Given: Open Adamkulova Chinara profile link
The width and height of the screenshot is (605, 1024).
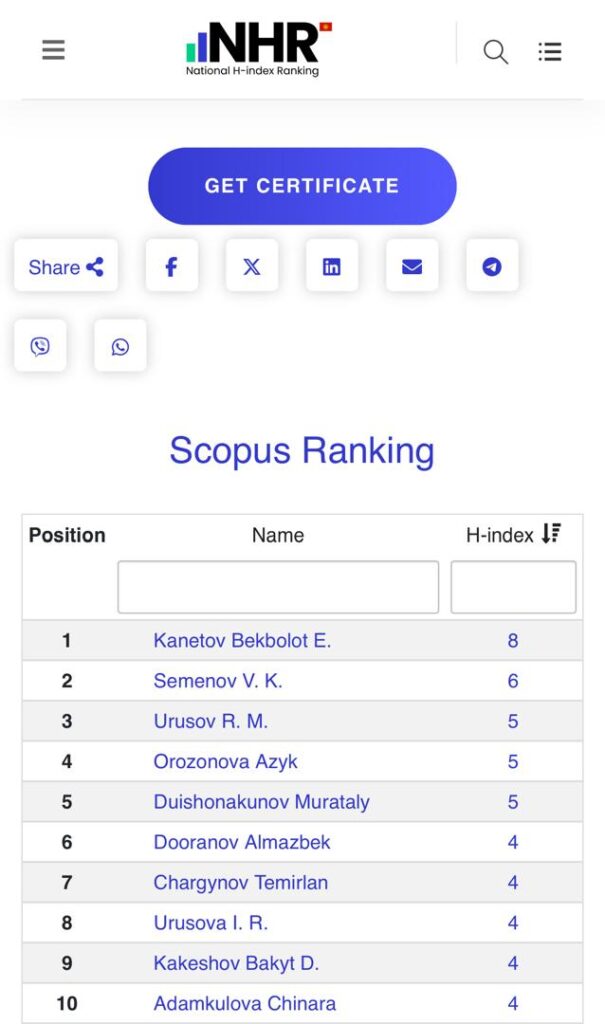Looking at the screenshot, I should [x=244, y=1003].
